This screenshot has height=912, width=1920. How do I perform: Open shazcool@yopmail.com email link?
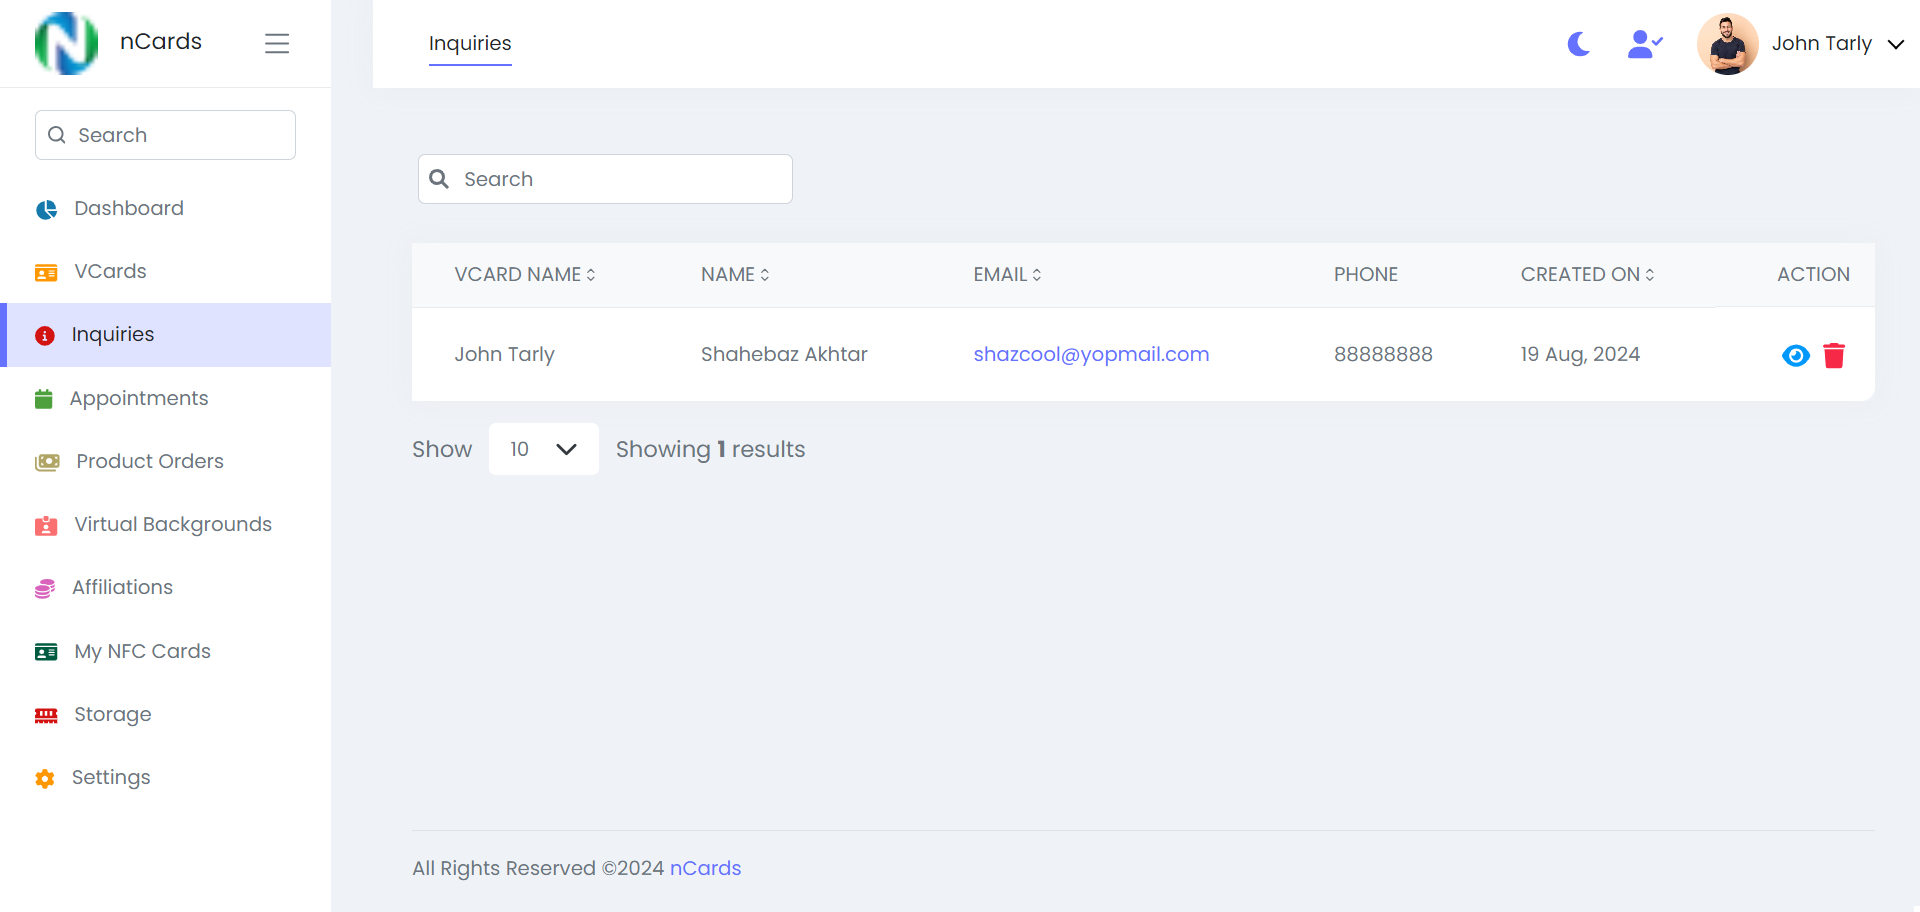tap(1090, 354)
